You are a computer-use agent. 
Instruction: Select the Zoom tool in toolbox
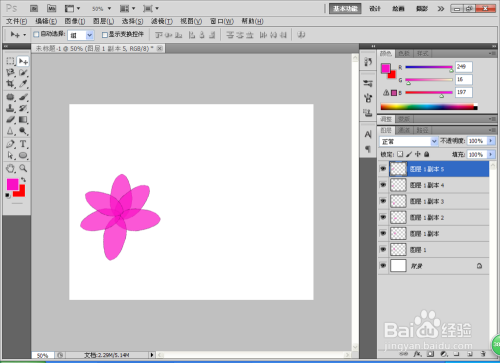point(23,168)
